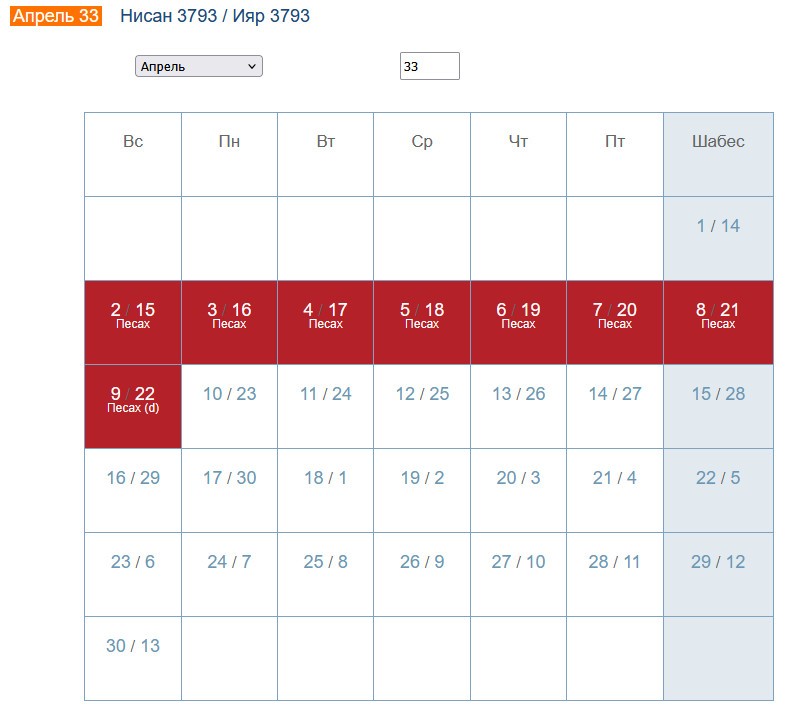Click the Шабес column header
The image size is (807, 706).
tap(718, 142)
